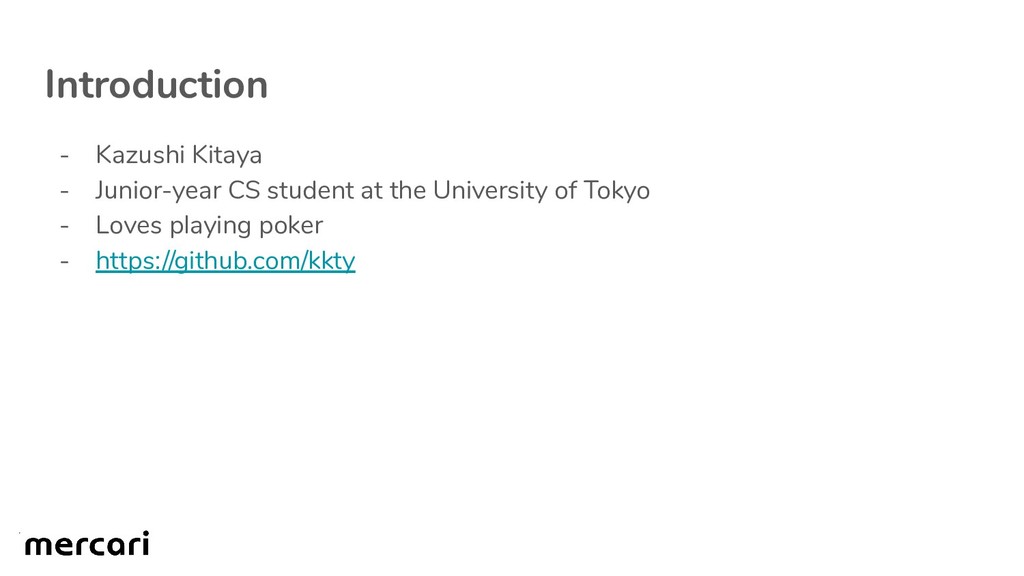This screenshot has width=1024, height=576.
Task: Click the word Tokyo
Action: pos(616,191)
